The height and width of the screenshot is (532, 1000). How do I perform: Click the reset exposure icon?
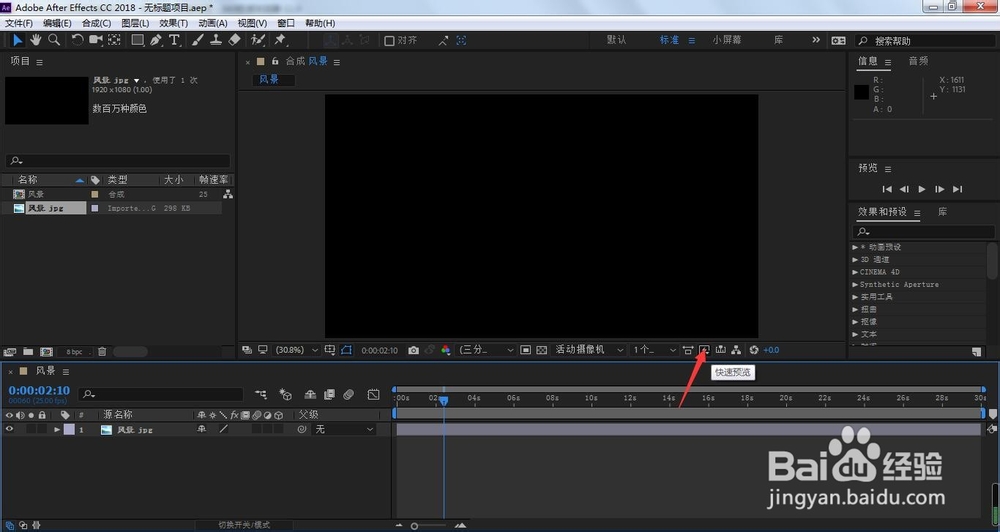(x=754, y=350)
